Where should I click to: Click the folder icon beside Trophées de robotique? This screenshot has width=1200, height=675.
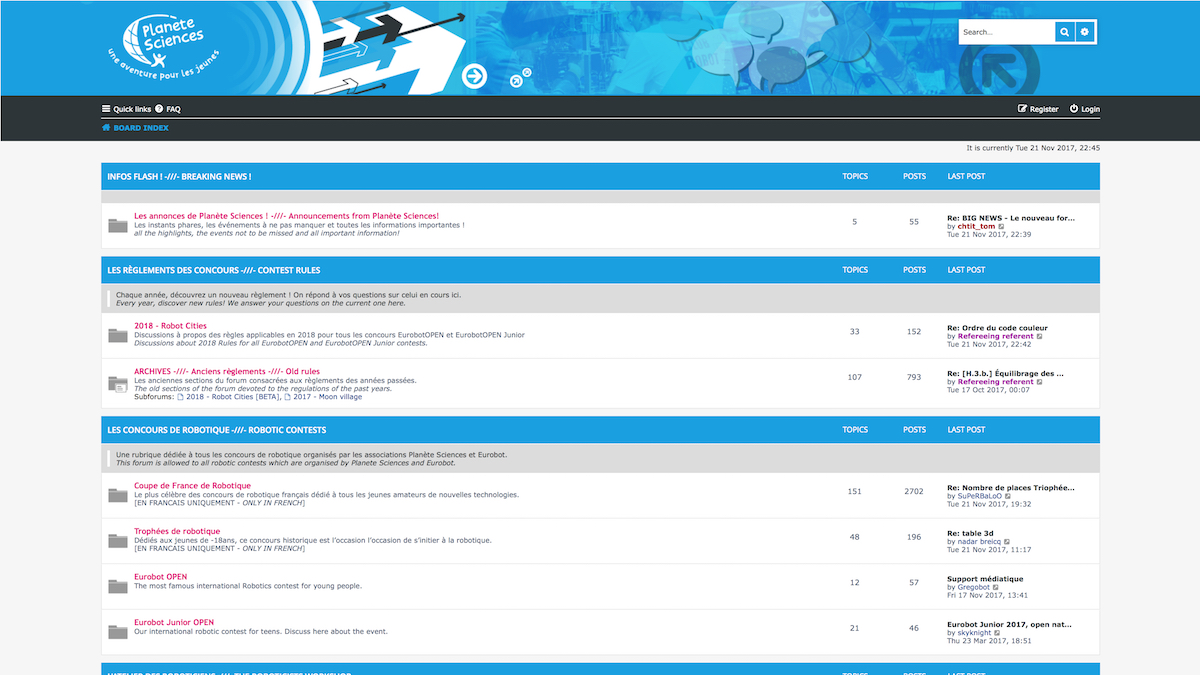(118, 541)
